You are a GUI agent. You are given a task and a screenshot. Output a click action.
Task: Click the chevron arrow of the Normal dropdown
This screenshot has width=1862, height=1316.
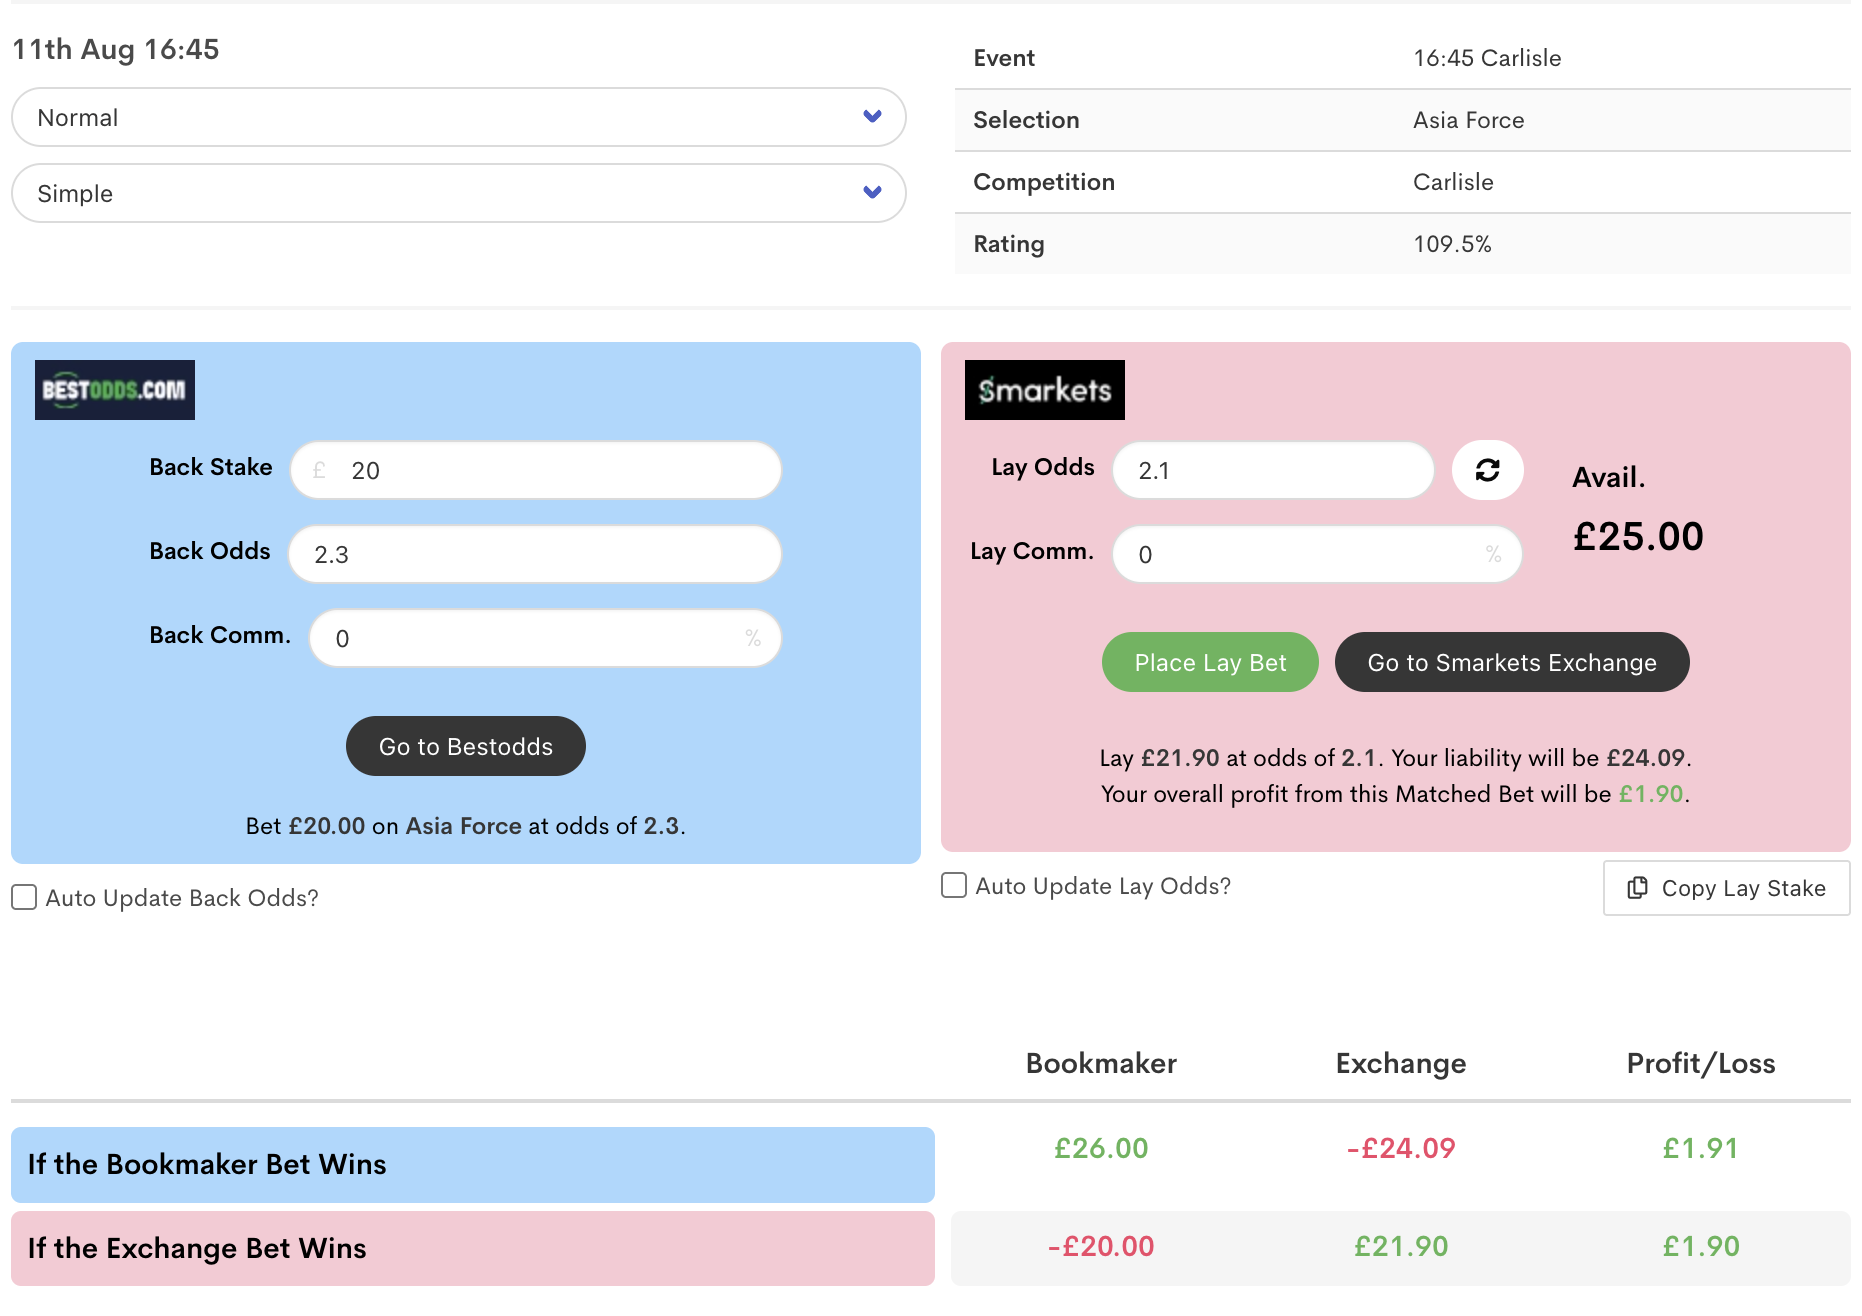point(872,116)
